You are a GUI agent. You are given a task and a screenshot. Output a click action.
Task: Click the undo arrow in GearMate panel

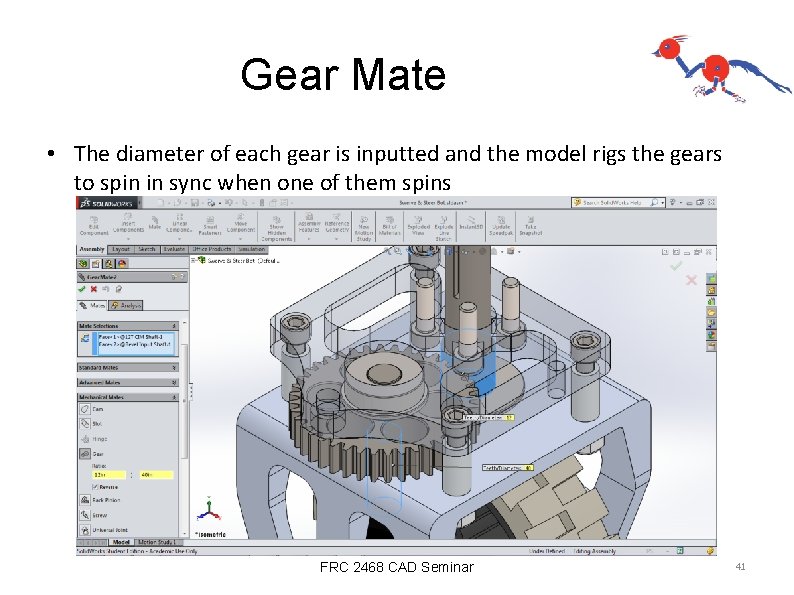click(x=106, y=289)
